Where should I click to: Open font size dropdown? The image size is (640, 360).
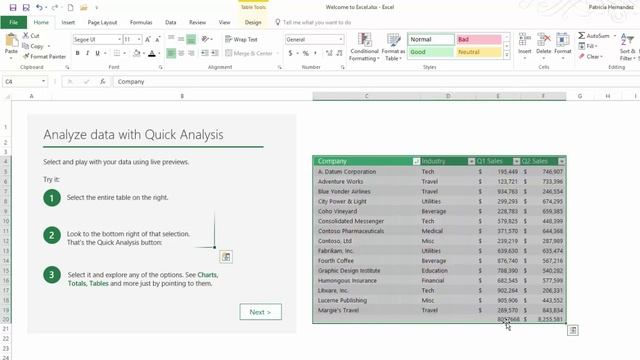[x=139, y=39]
